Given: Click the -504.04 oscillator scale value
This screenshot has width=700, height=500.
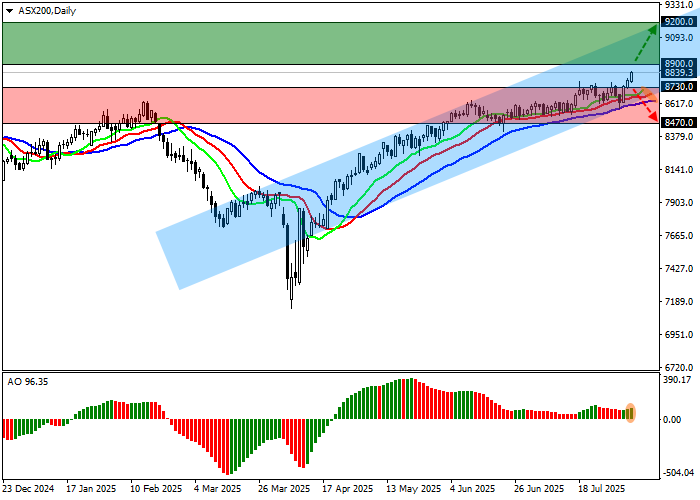Looking at the screenshot, I should [679, 473].
